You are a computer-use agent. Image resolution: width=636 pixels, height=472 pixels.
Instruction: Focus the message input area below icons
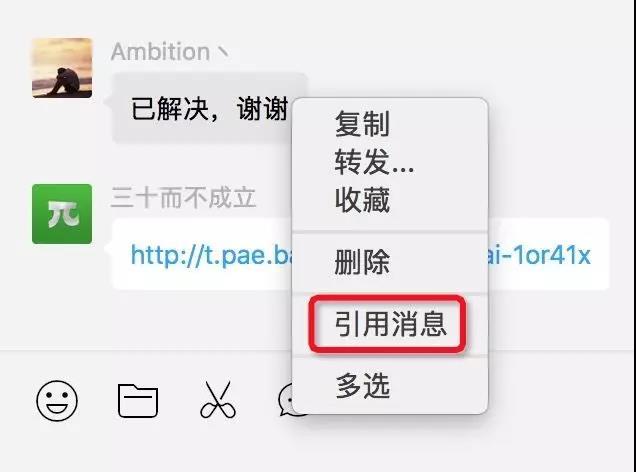point(318,448)
